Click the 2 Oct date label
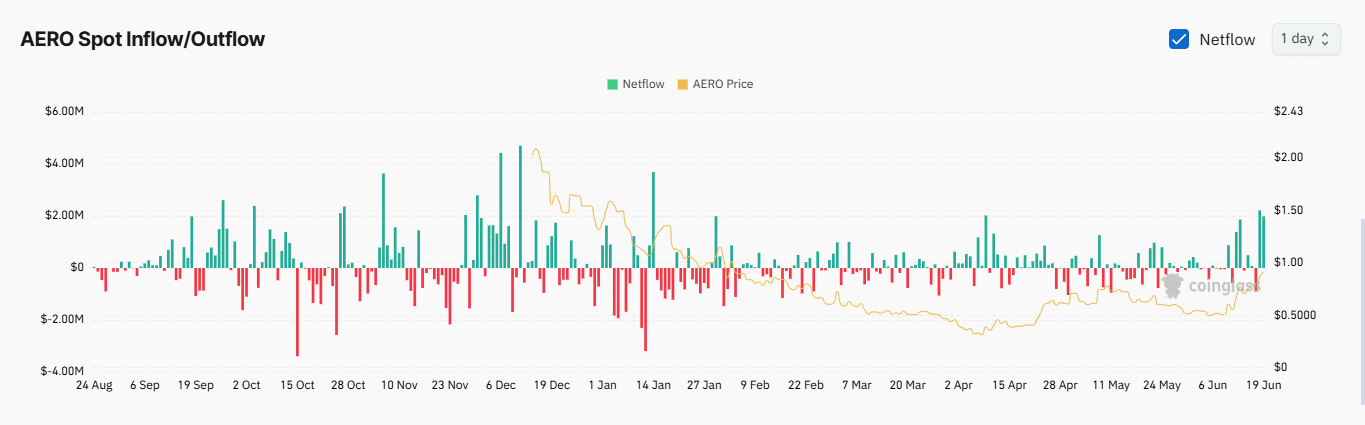 click(246, 385)
